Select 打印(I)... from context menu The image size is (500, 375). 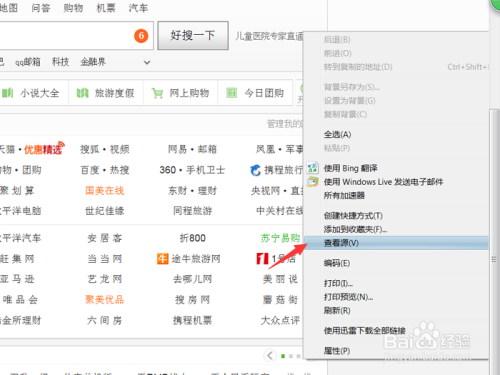[x=338, y=283]
